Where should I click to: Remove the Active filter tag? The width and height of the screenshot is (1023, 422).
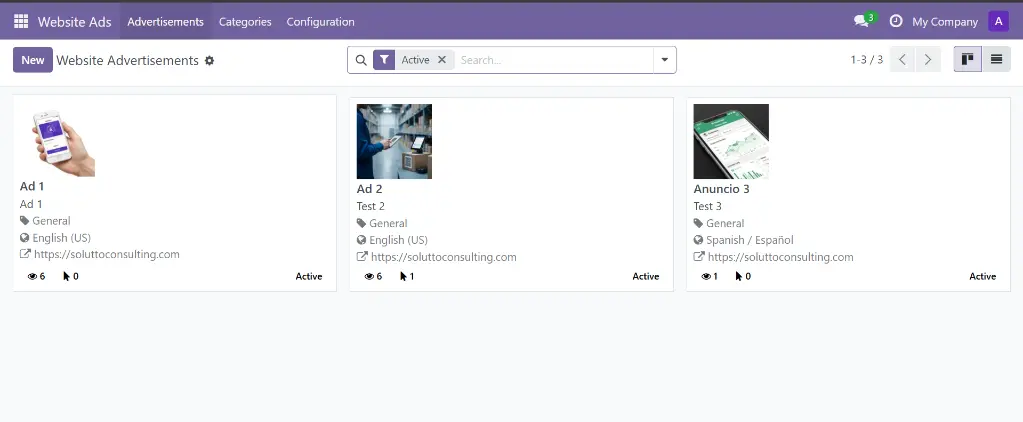[442, 60]
